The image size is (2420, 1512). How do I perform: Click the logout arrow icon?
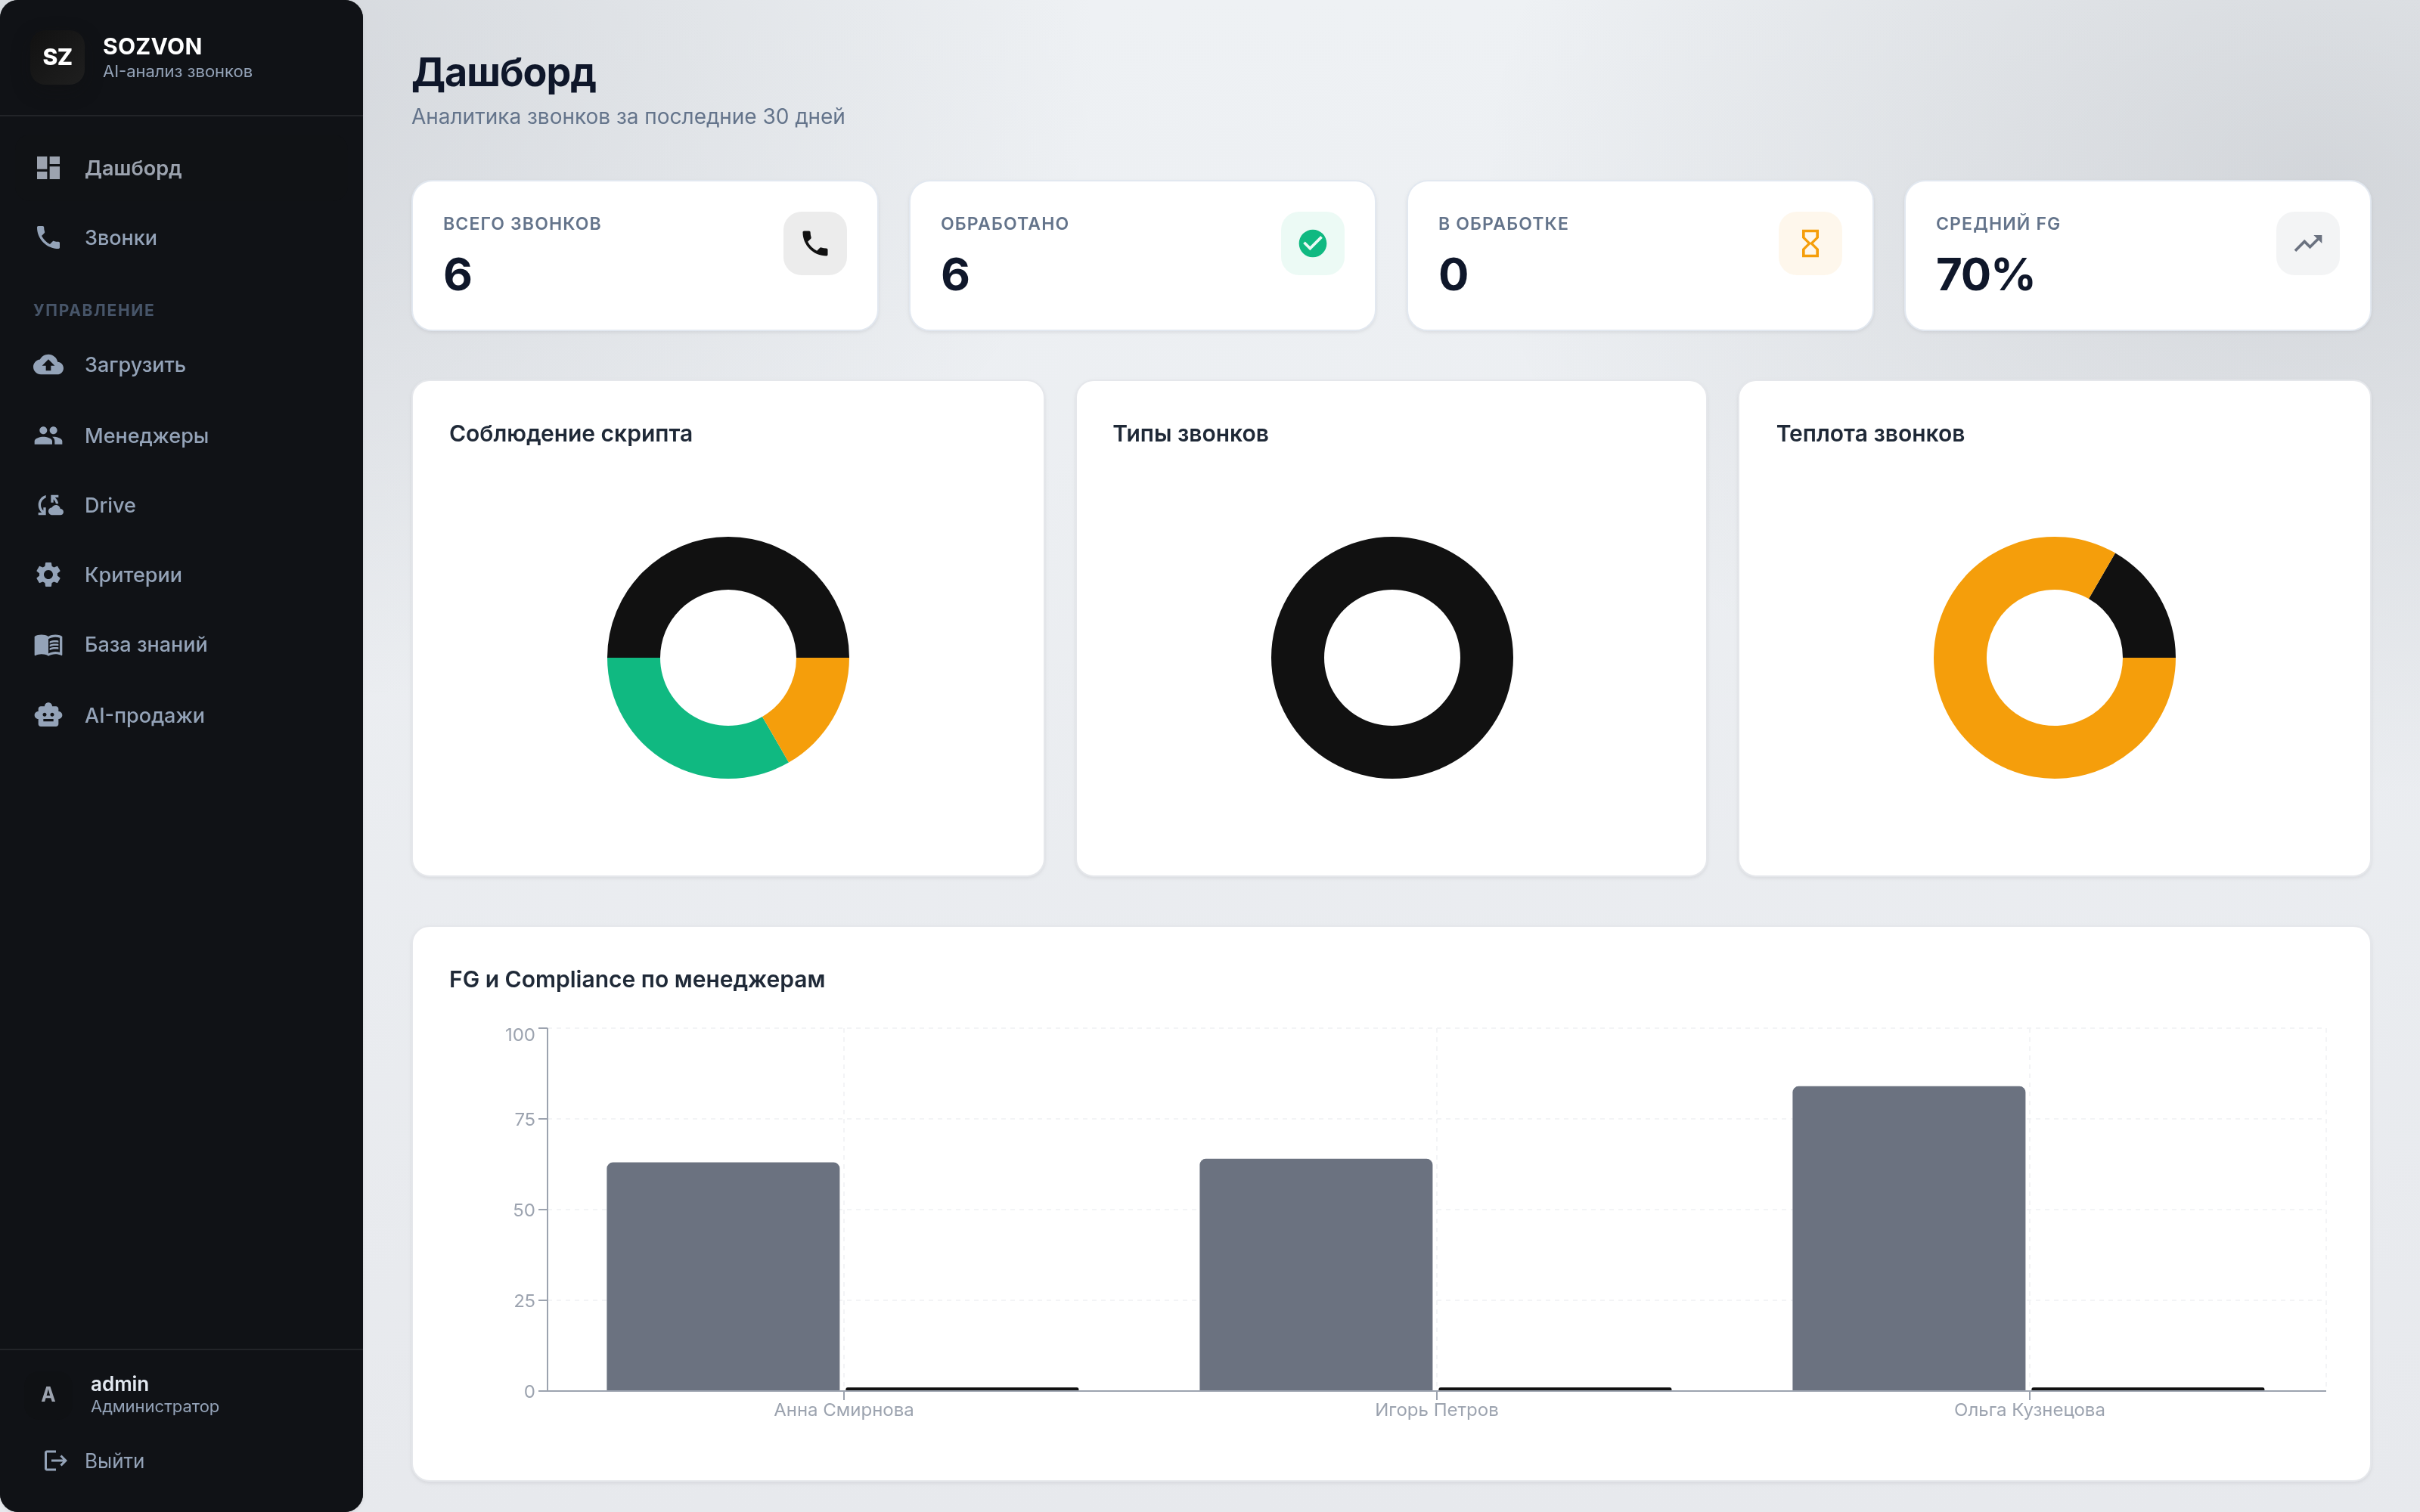[x=55, y=1461]
